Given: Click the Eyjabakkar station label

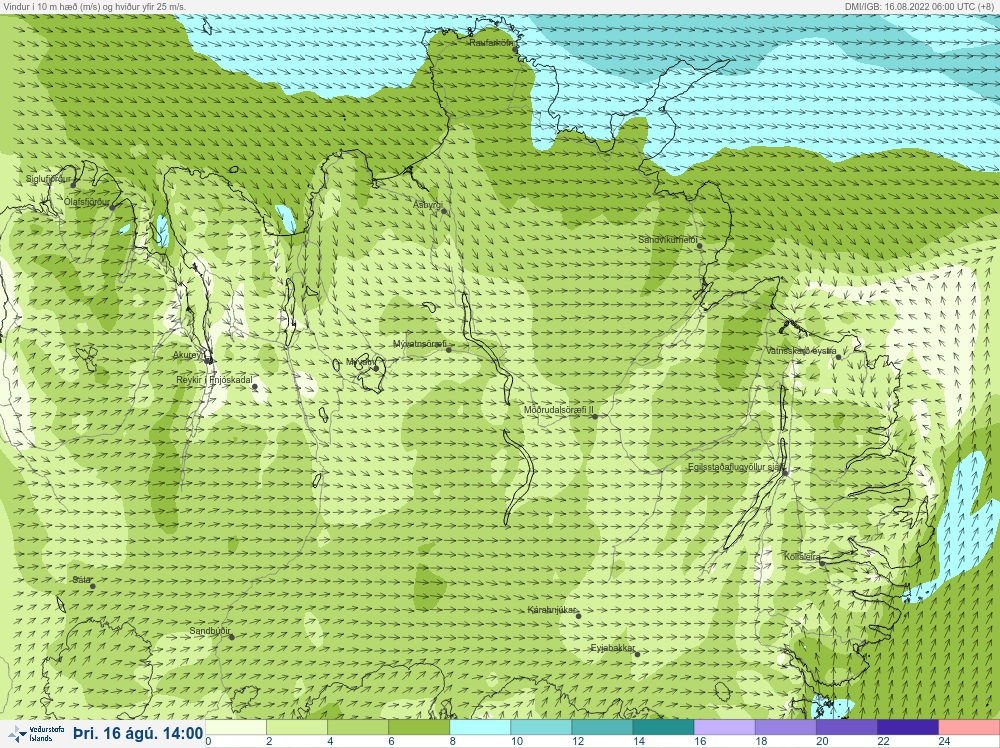Looking at the screenshot, I should pyautogui.click(x=613, y=649).
